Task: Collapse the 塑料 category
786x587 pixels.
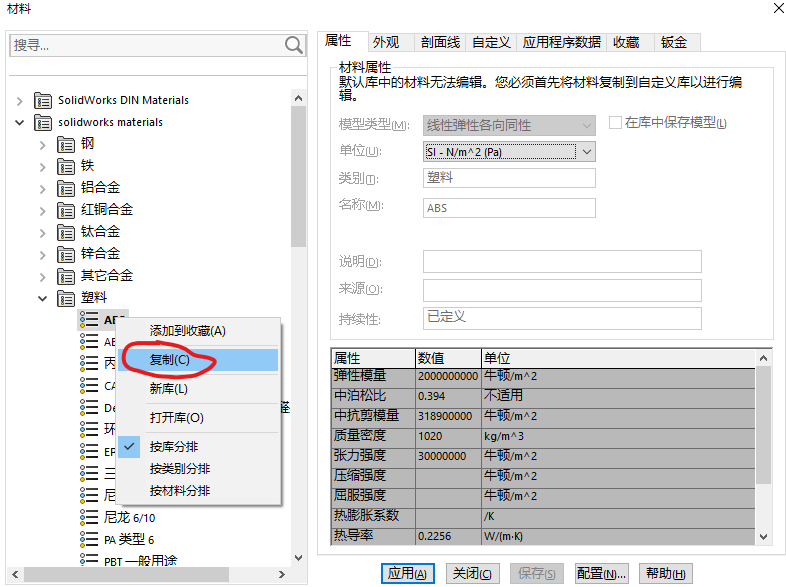Action: (43, 299)
